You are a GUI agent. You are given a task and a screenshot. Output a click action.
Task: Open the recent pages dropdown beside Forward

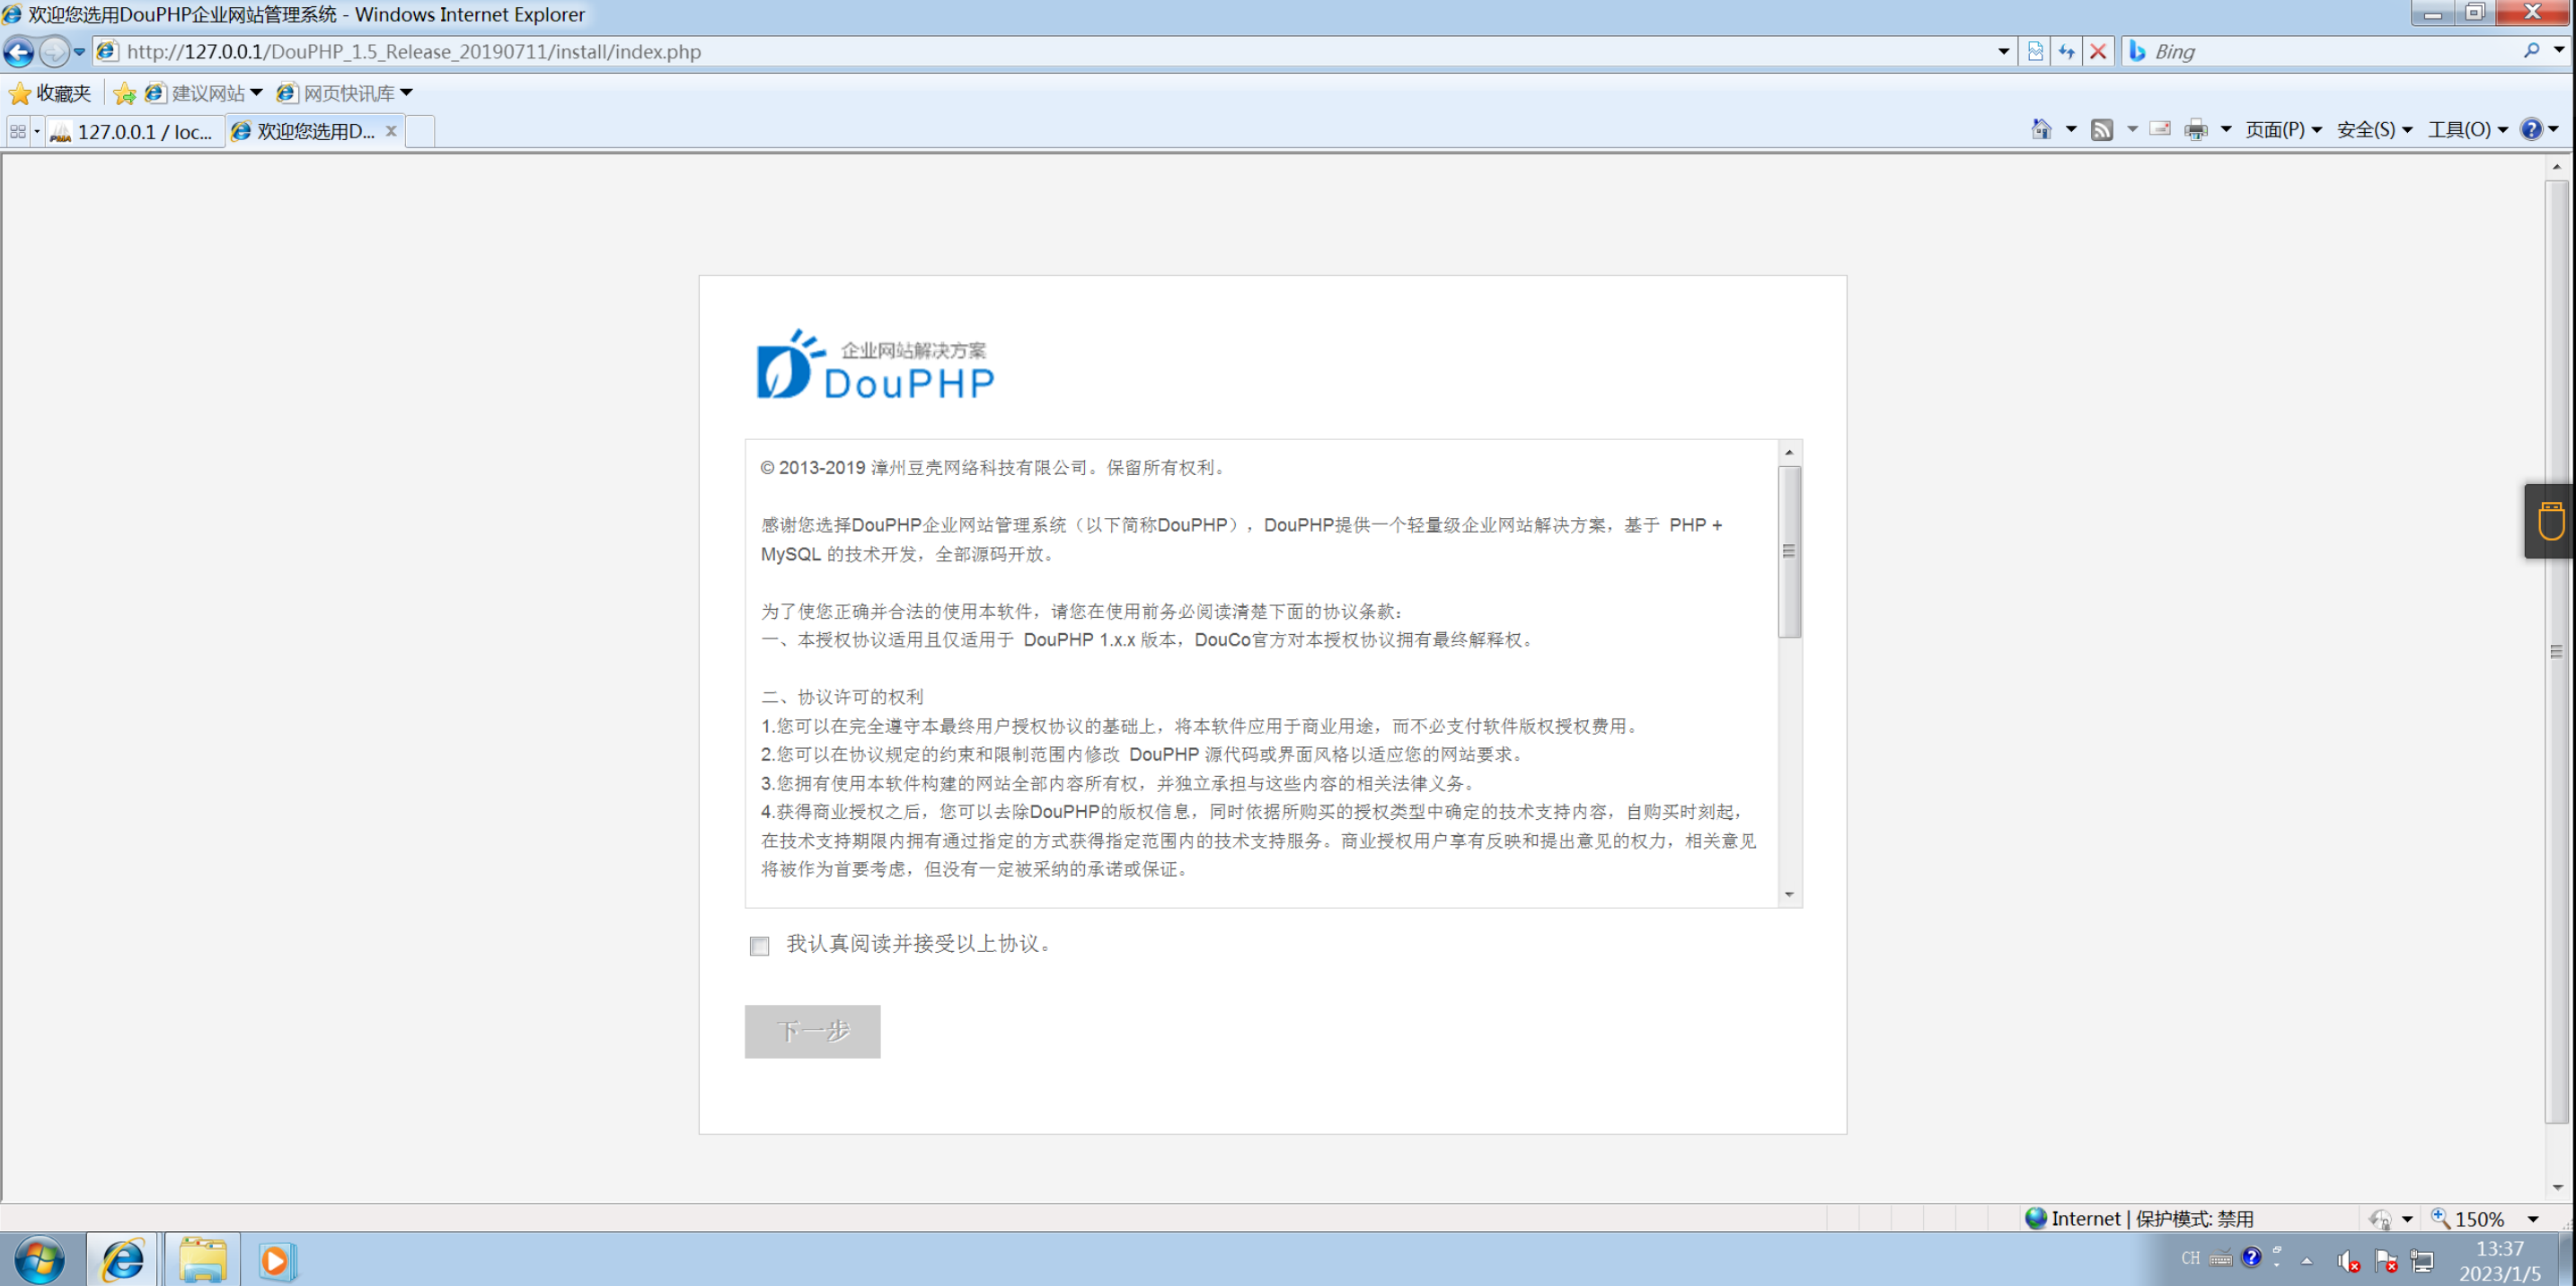click(x=79, y=51)
